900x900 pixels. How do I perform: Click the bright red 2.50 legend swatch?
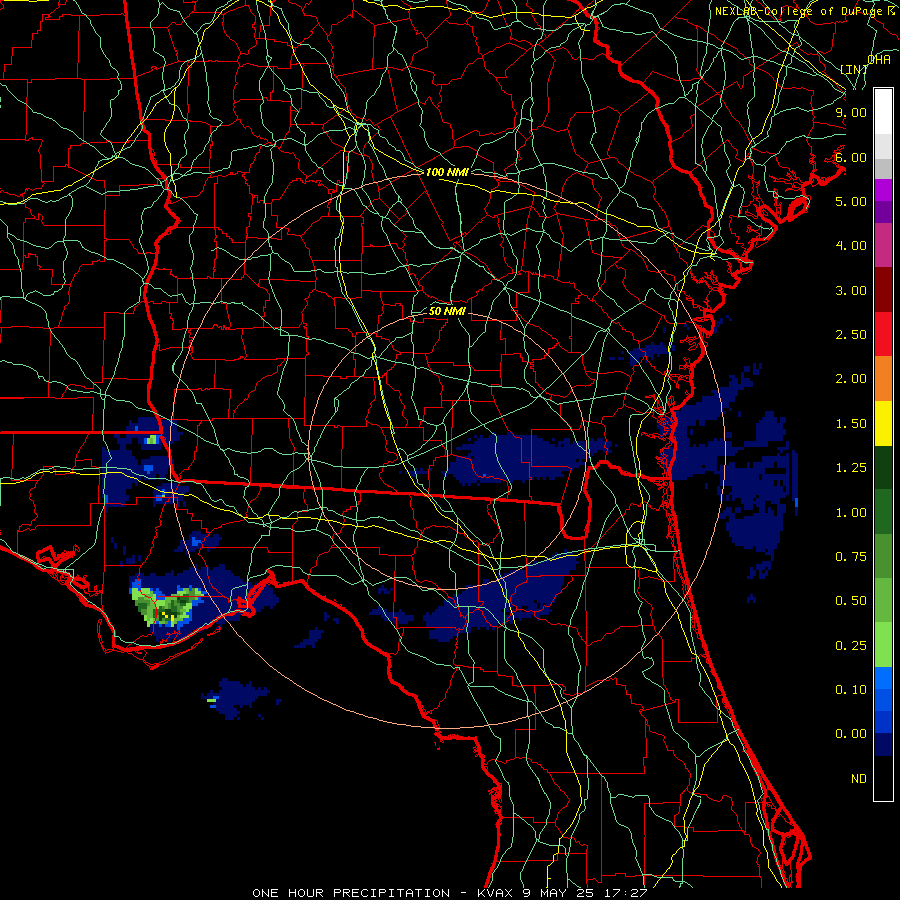coord(883,334)
